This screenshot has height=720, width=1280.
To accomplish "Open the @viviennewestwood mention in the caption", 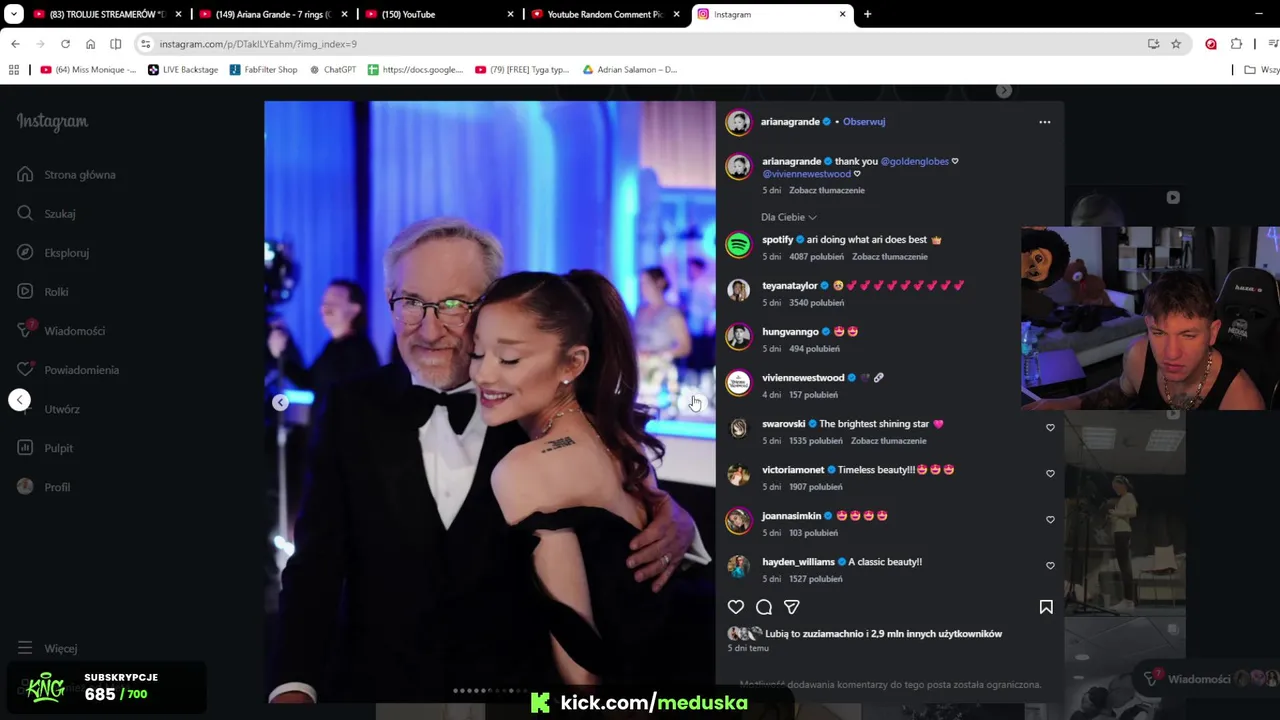I will tap(806, 174).
